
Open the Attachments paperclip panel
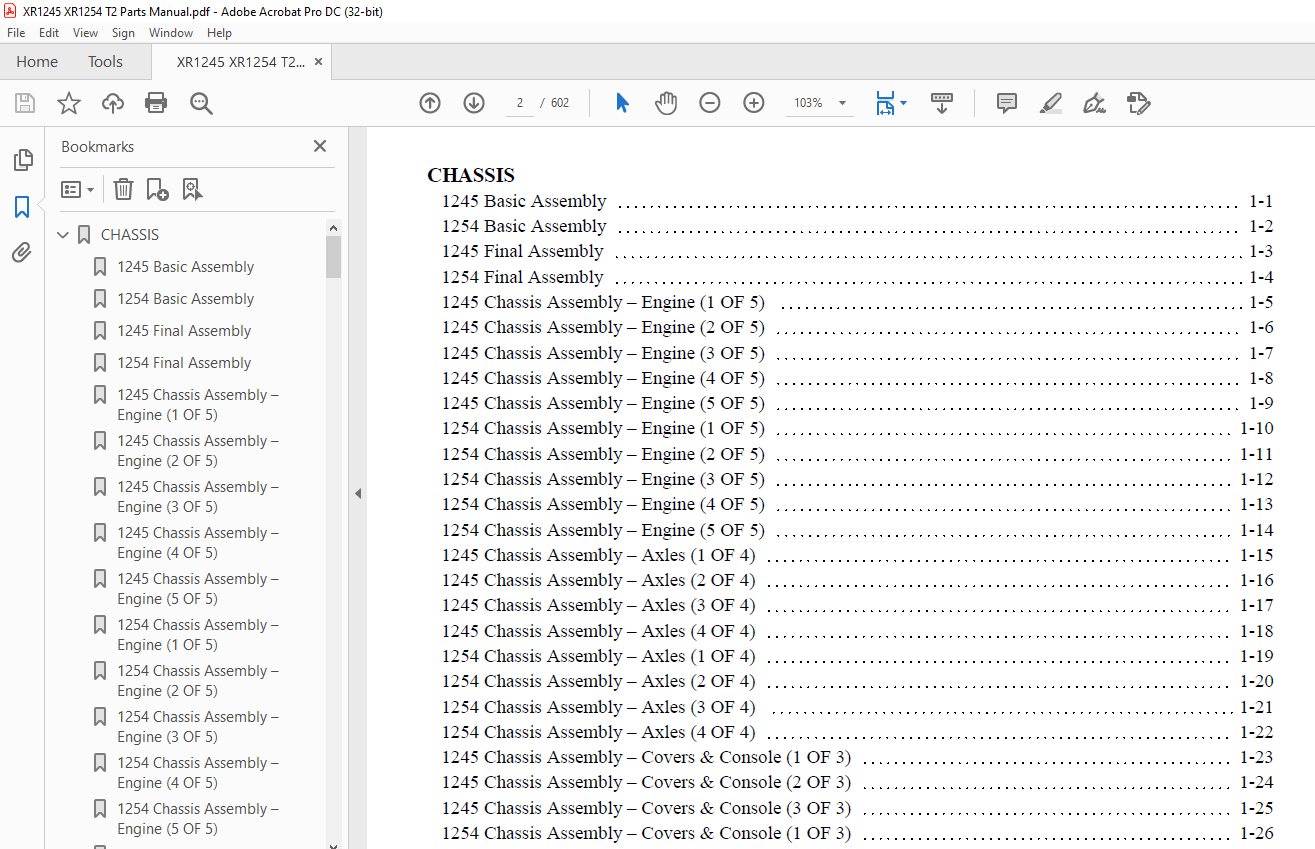[x=22, y=252]
